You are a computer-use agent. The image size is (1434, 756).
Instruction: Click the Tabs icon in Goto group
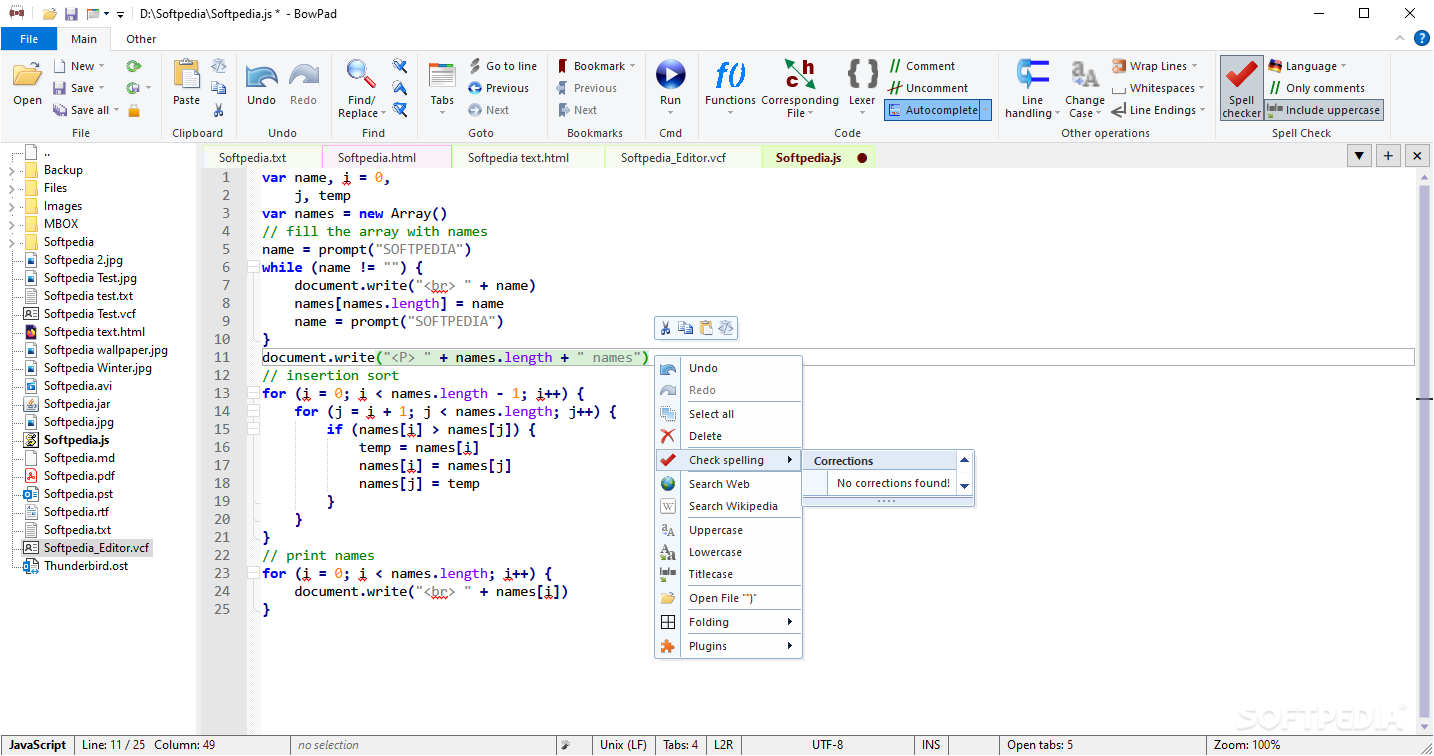pyautogui.click(x=442, y=76)
